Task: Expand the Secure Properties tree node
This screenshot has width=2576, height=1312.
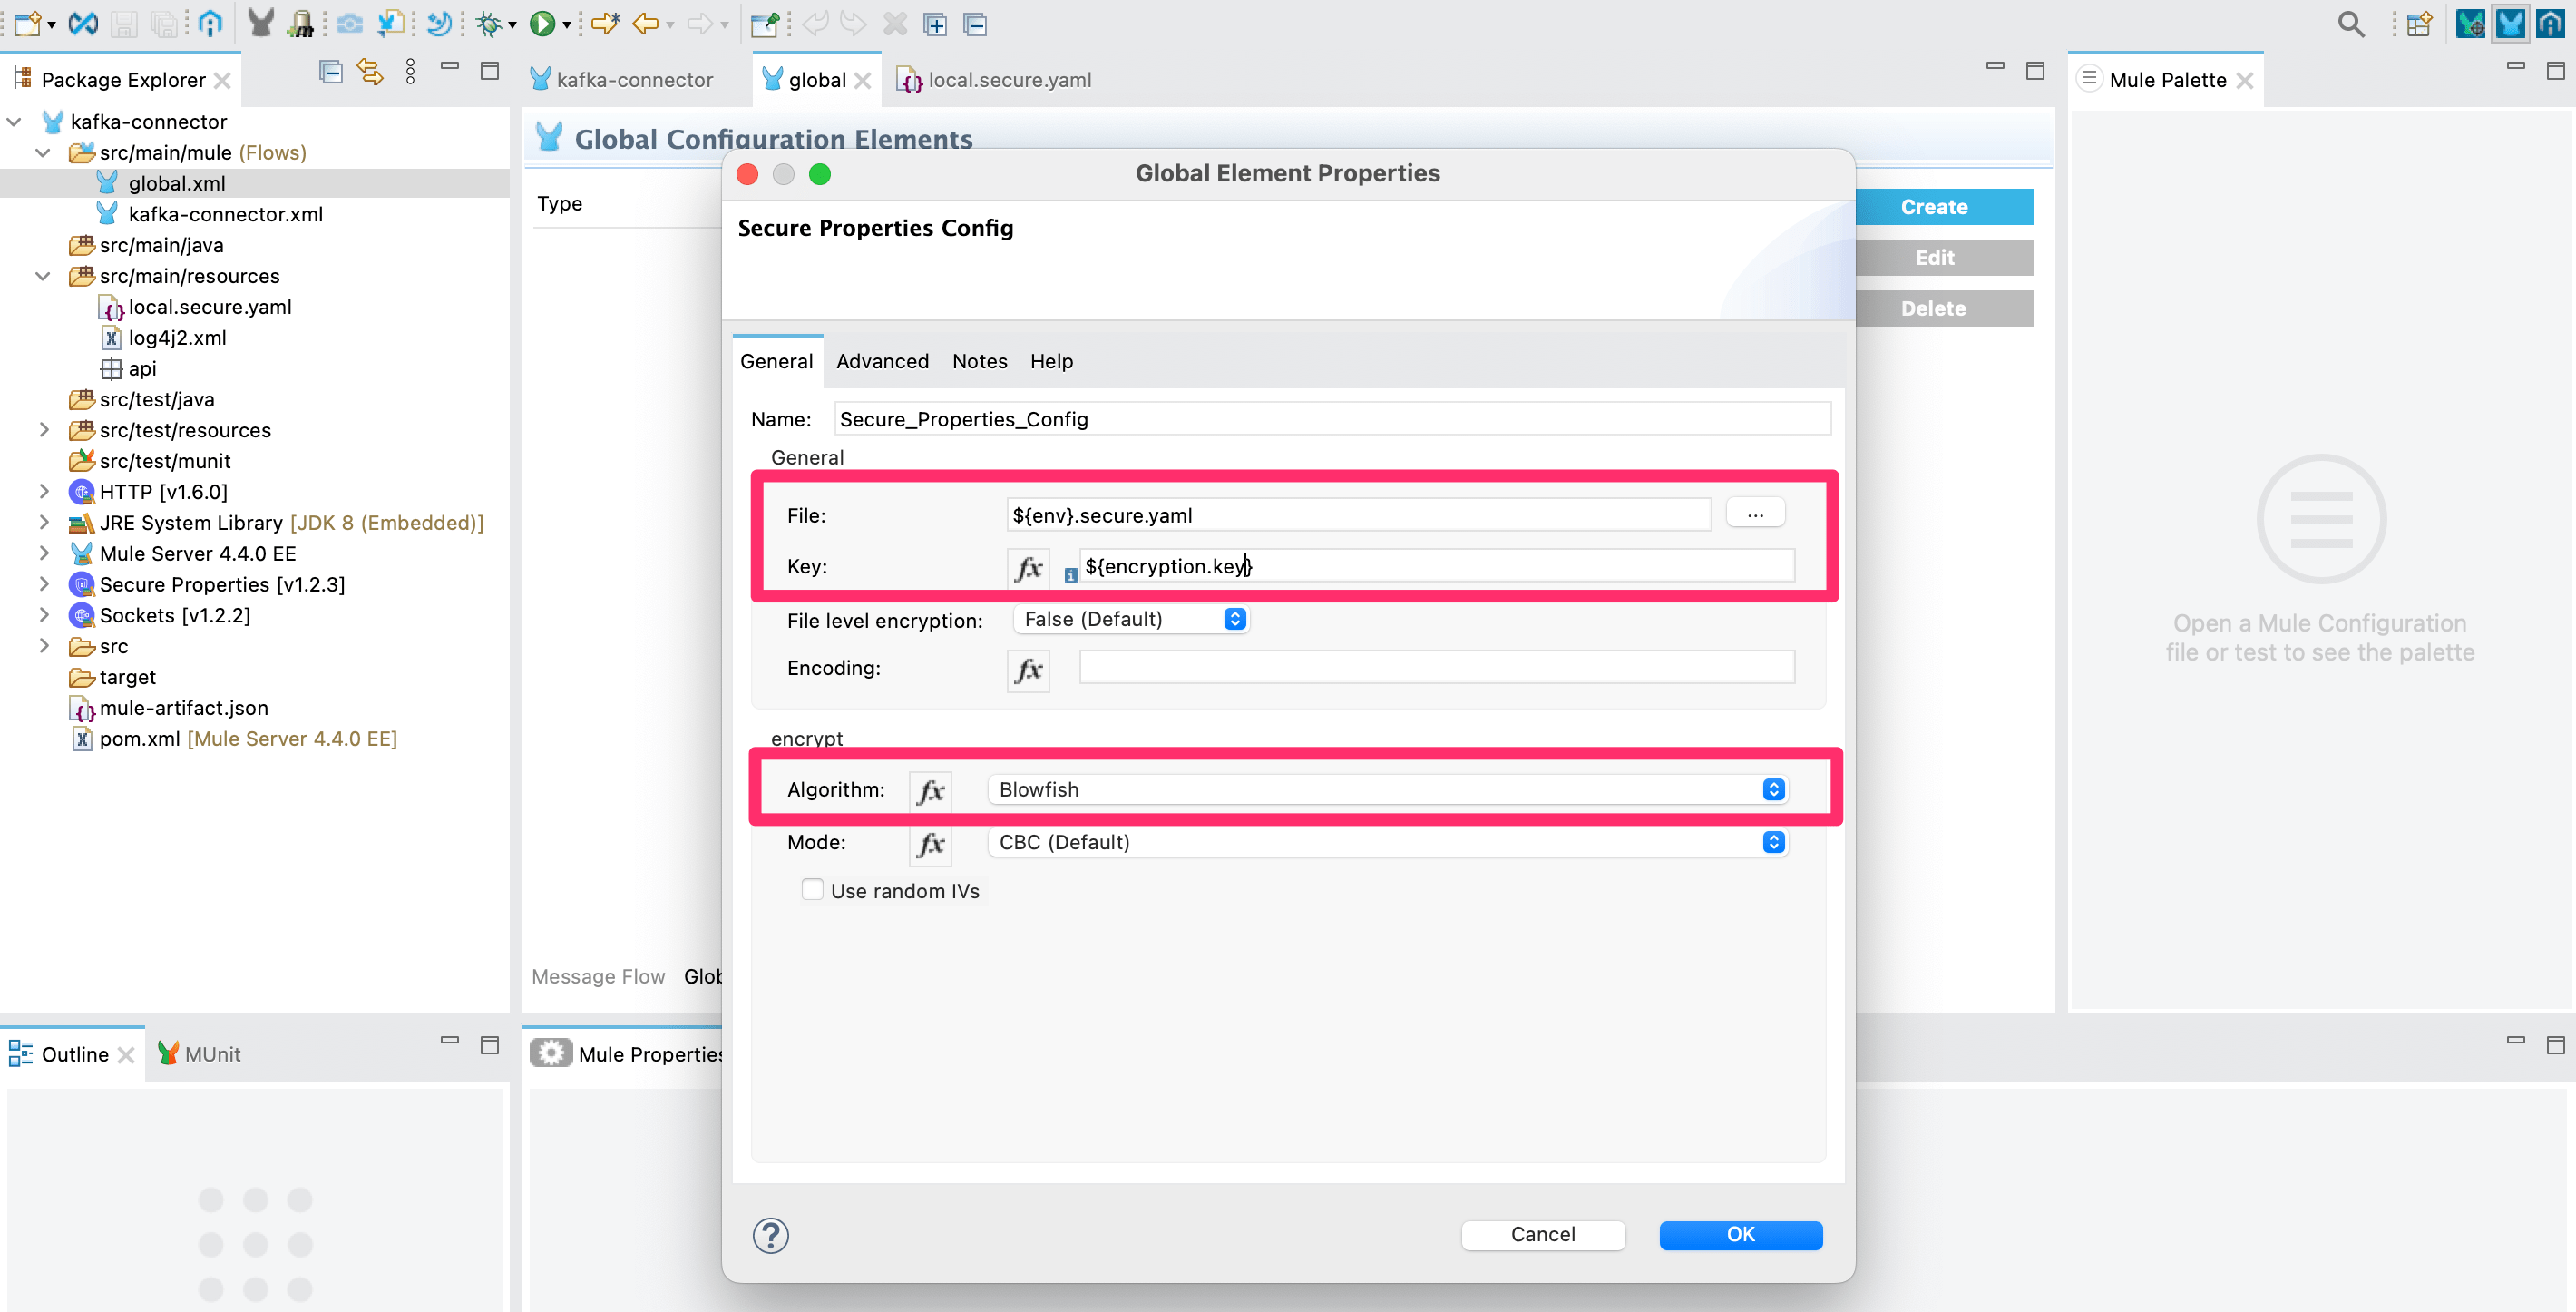Action: point(45,584)
